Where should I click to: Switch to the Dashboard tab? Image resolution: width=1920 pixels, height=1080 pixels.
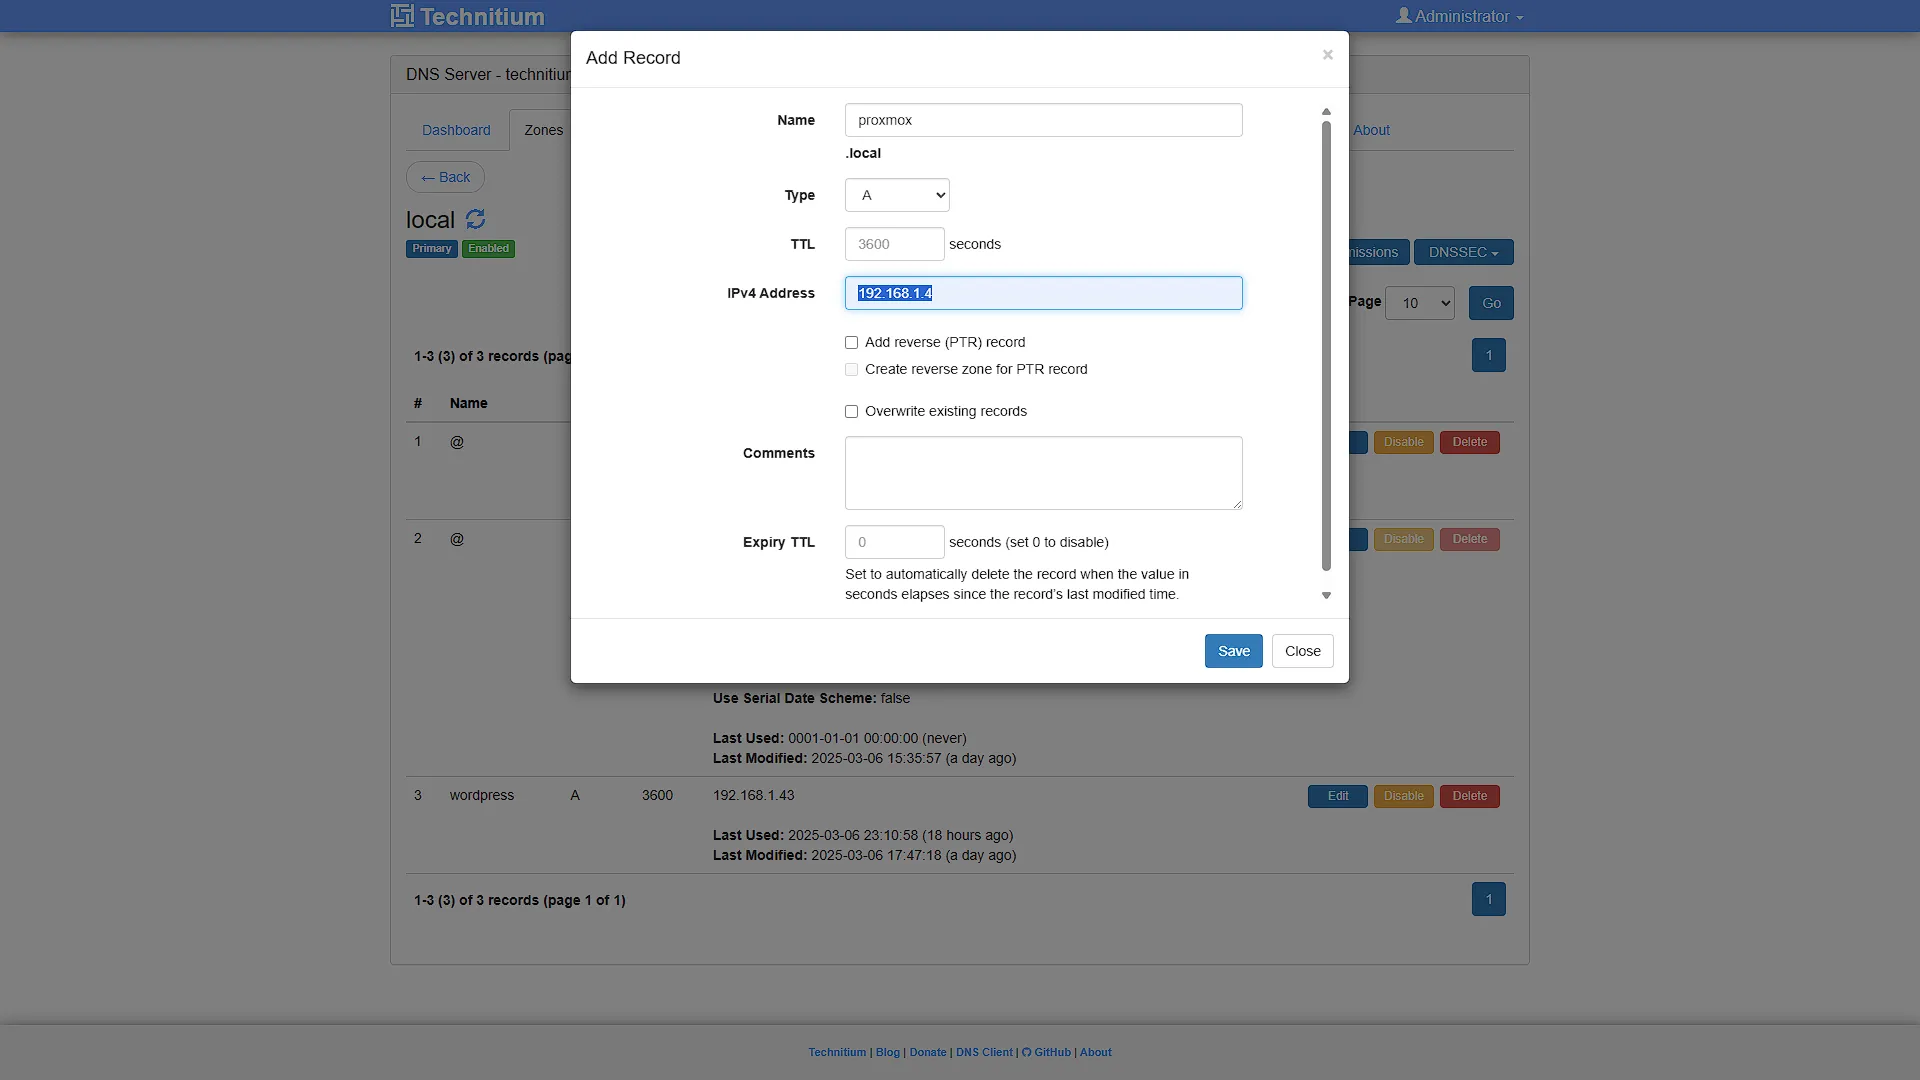coord(456,130)
